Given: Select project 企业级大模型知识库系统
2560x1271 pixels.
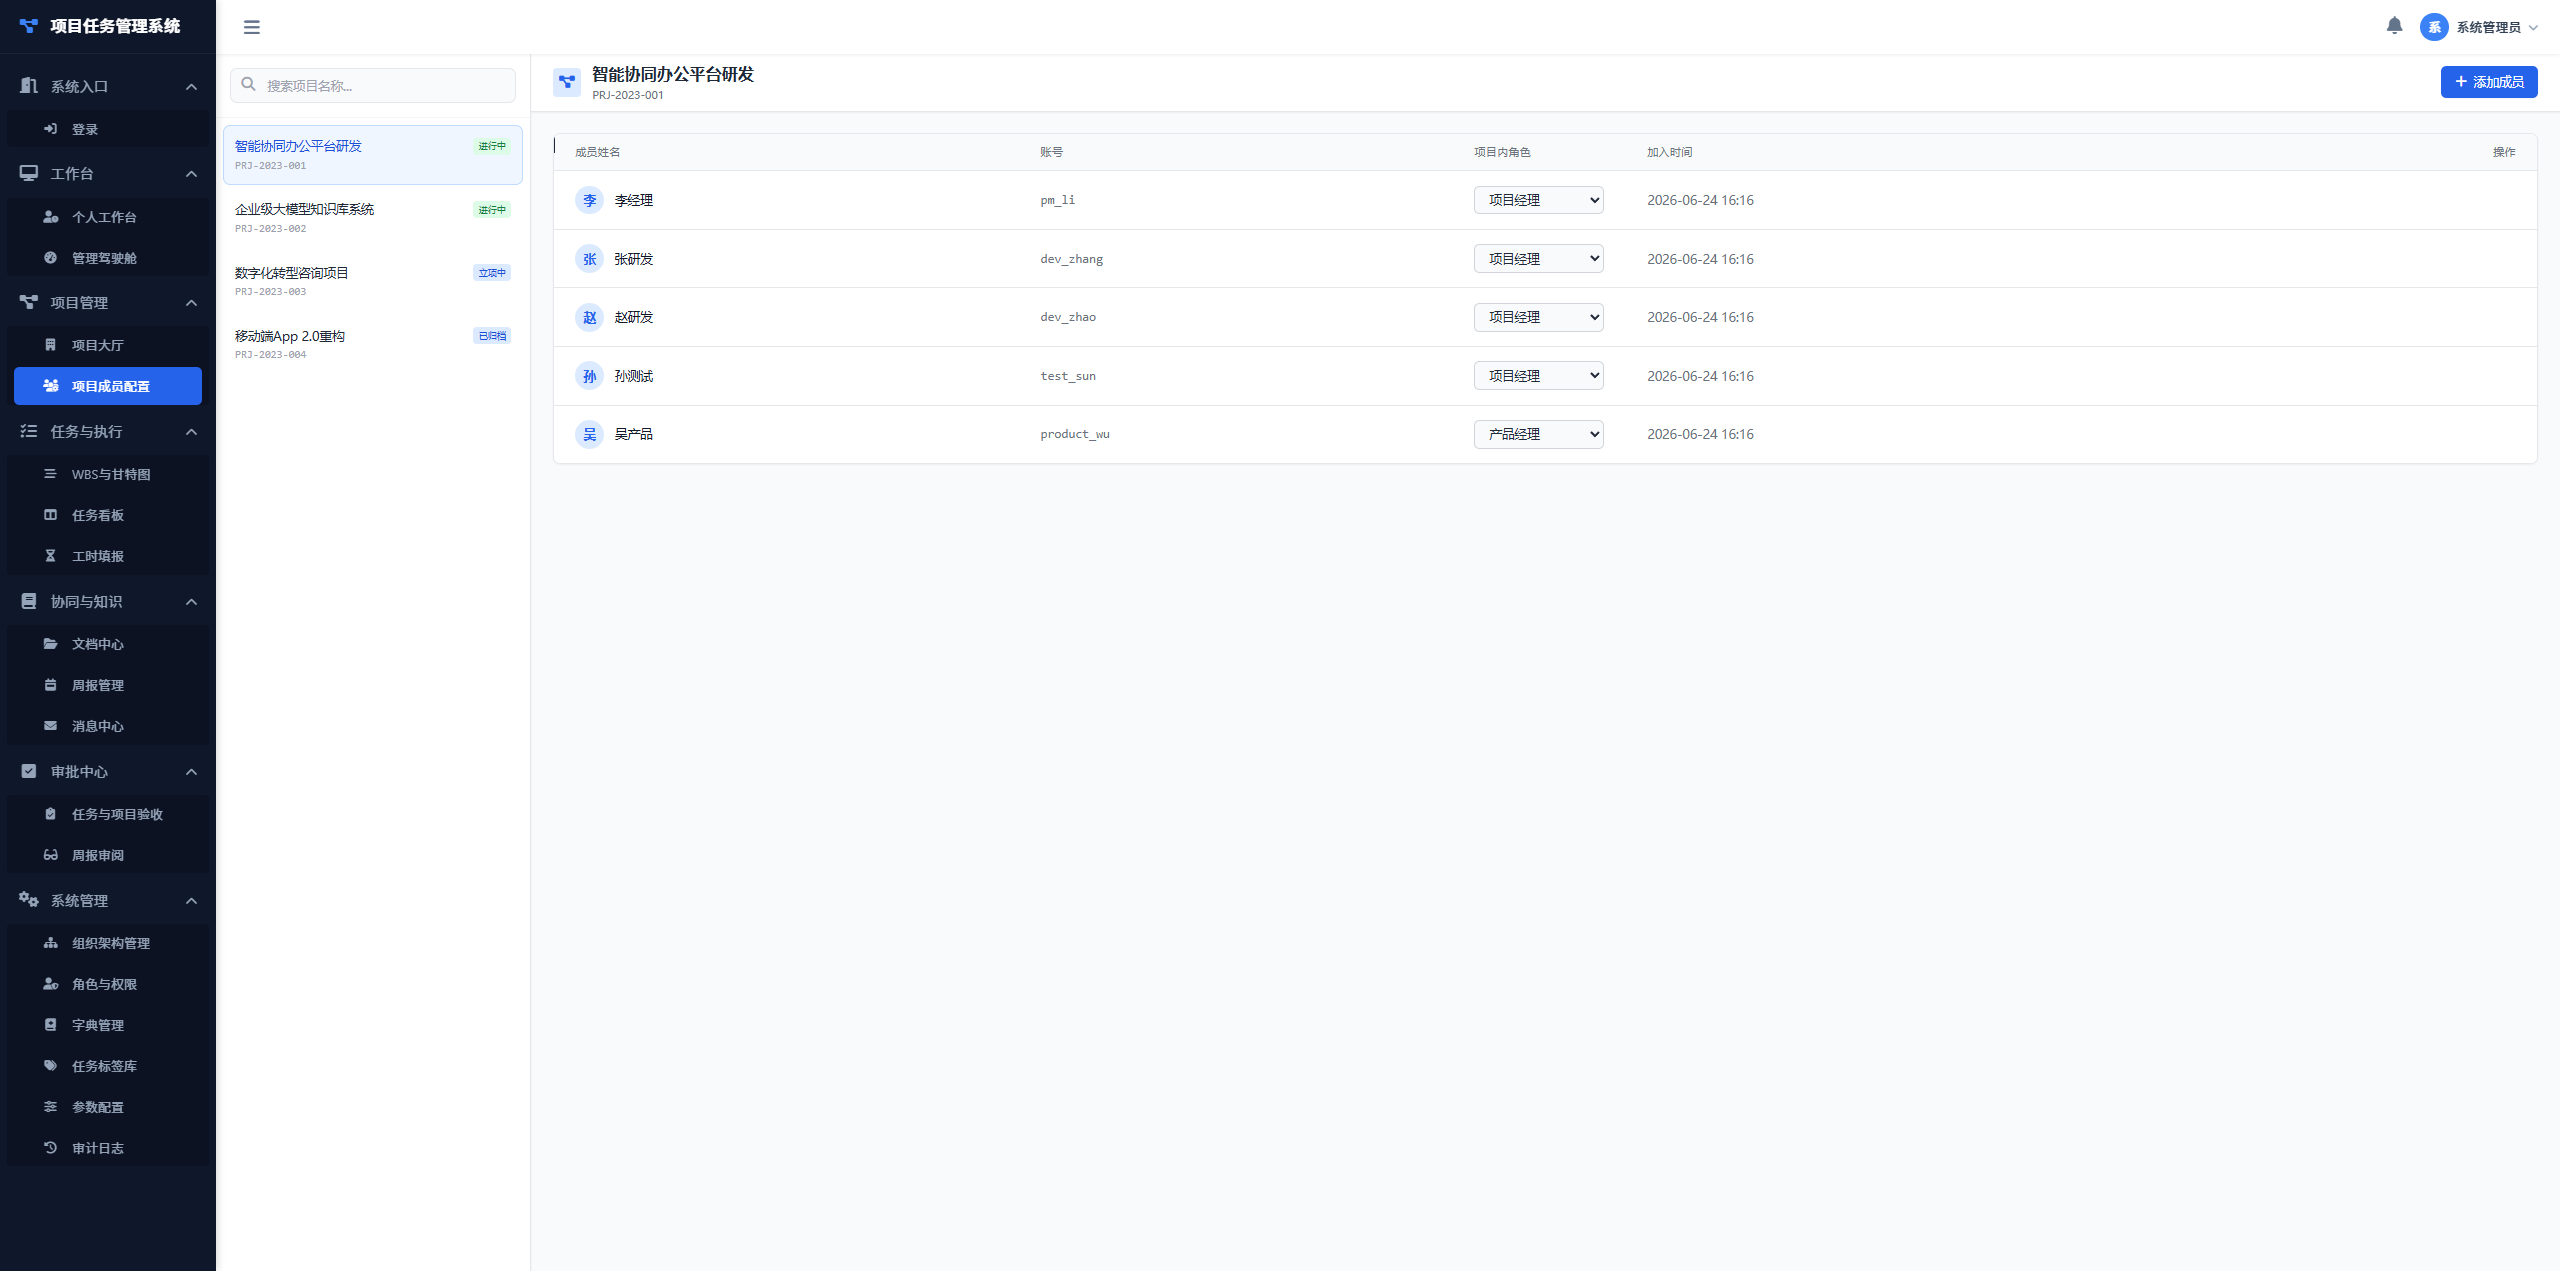Looking at the screenshot, I should 372,218.
